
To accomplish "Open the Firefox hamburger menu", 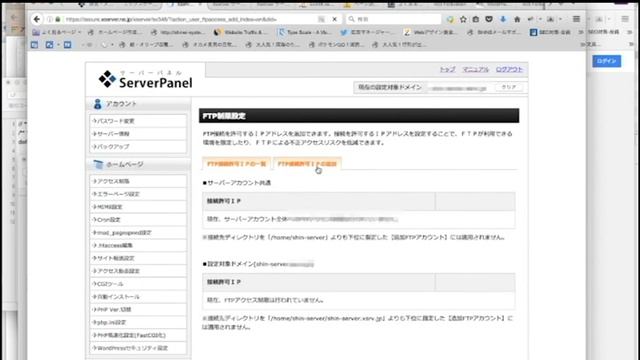I will 576,19.
